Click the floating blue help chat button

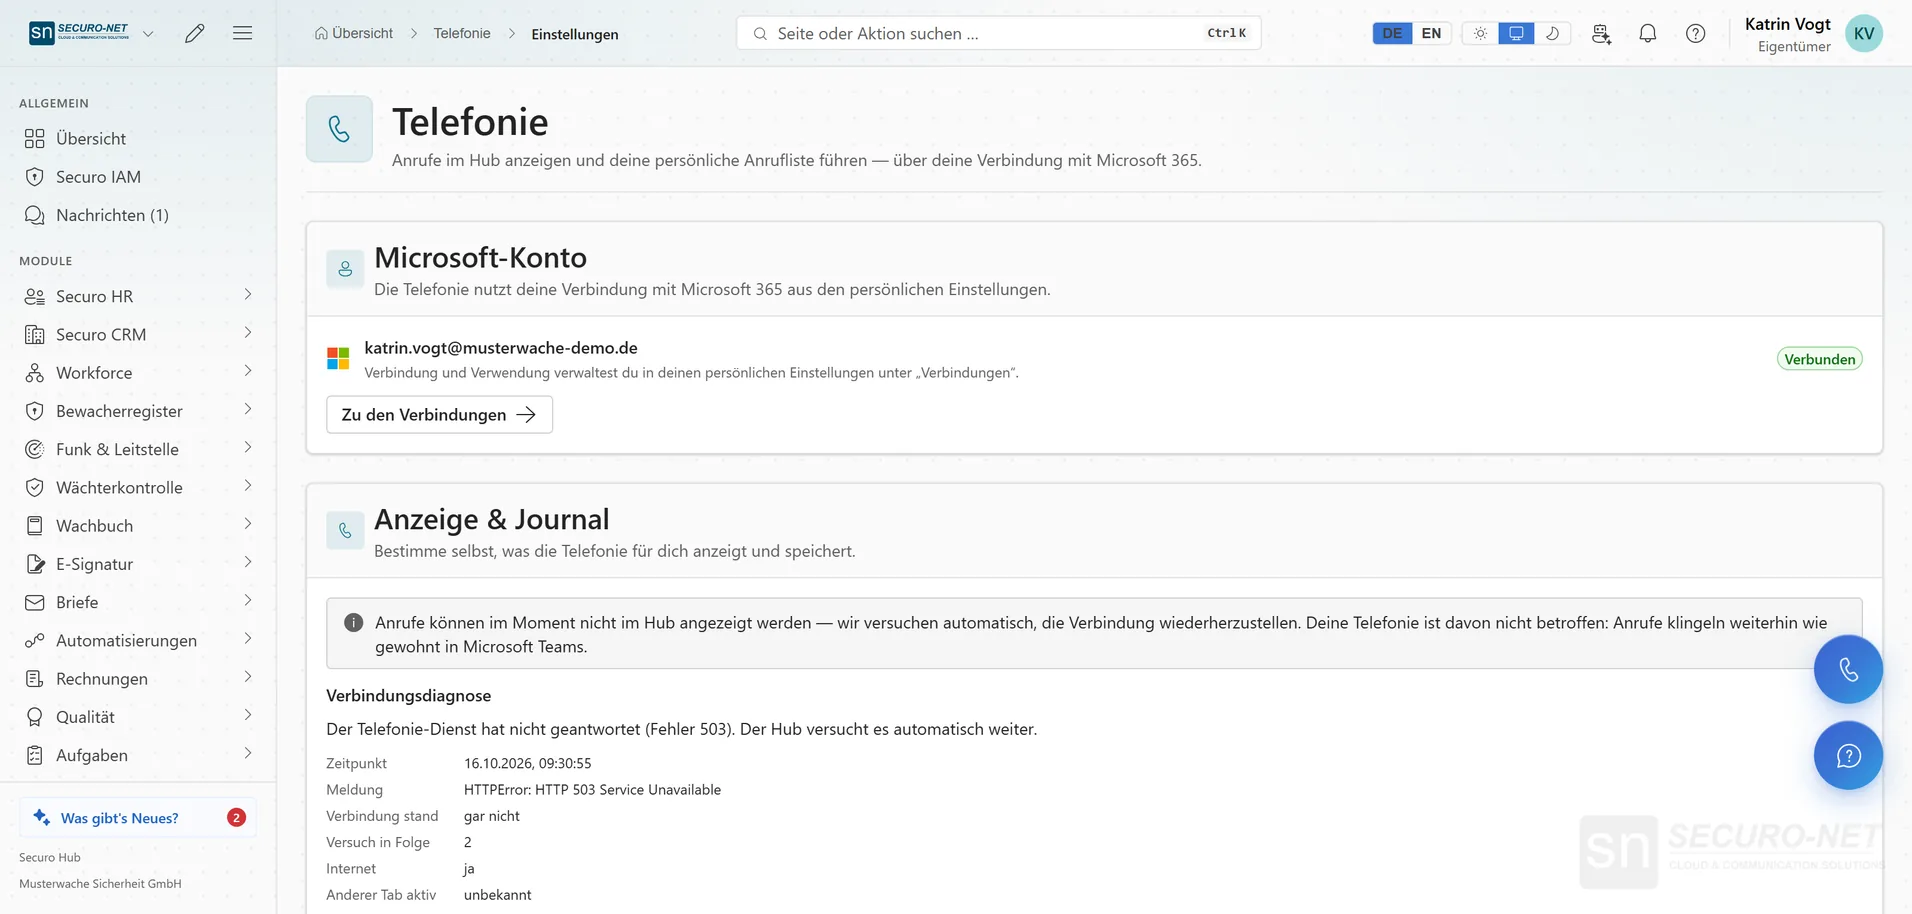click(1848, 755)
